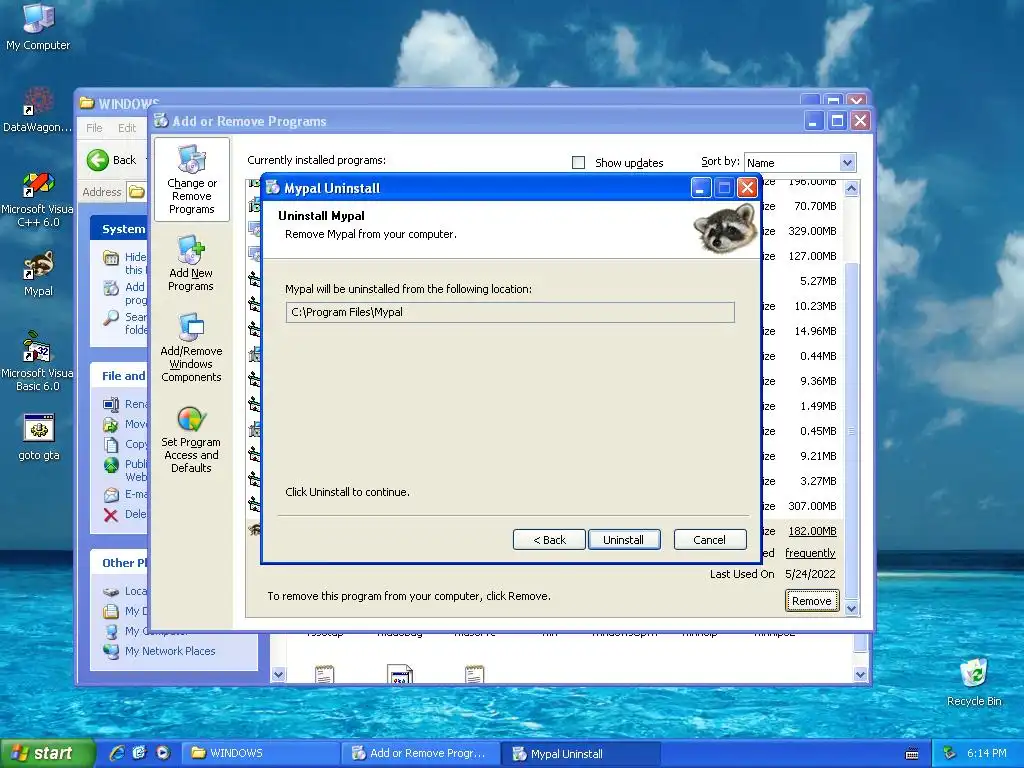The width and height of the screenshot is (1024, 768).
Task: Click the Delete red X icon in WINDOWS window
Action: click(111, 515)
